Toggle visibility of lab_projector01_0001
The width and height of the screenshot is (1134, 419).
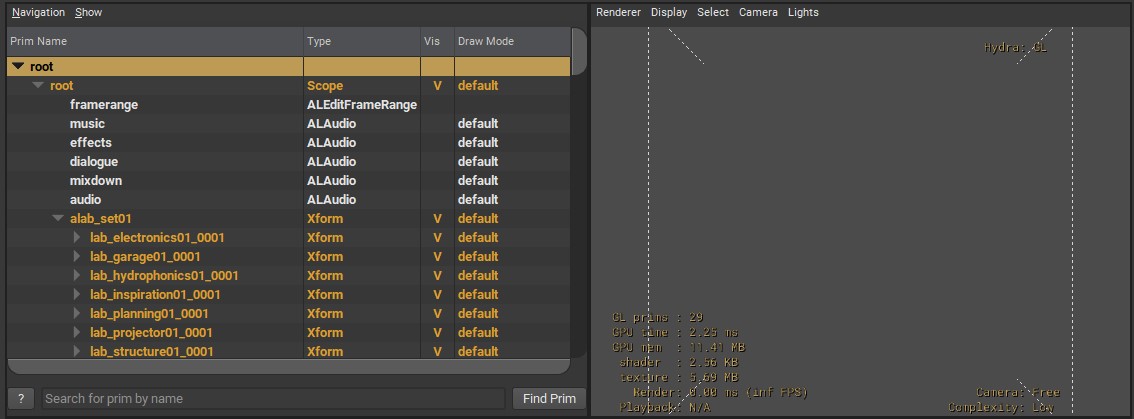[437, 332]
